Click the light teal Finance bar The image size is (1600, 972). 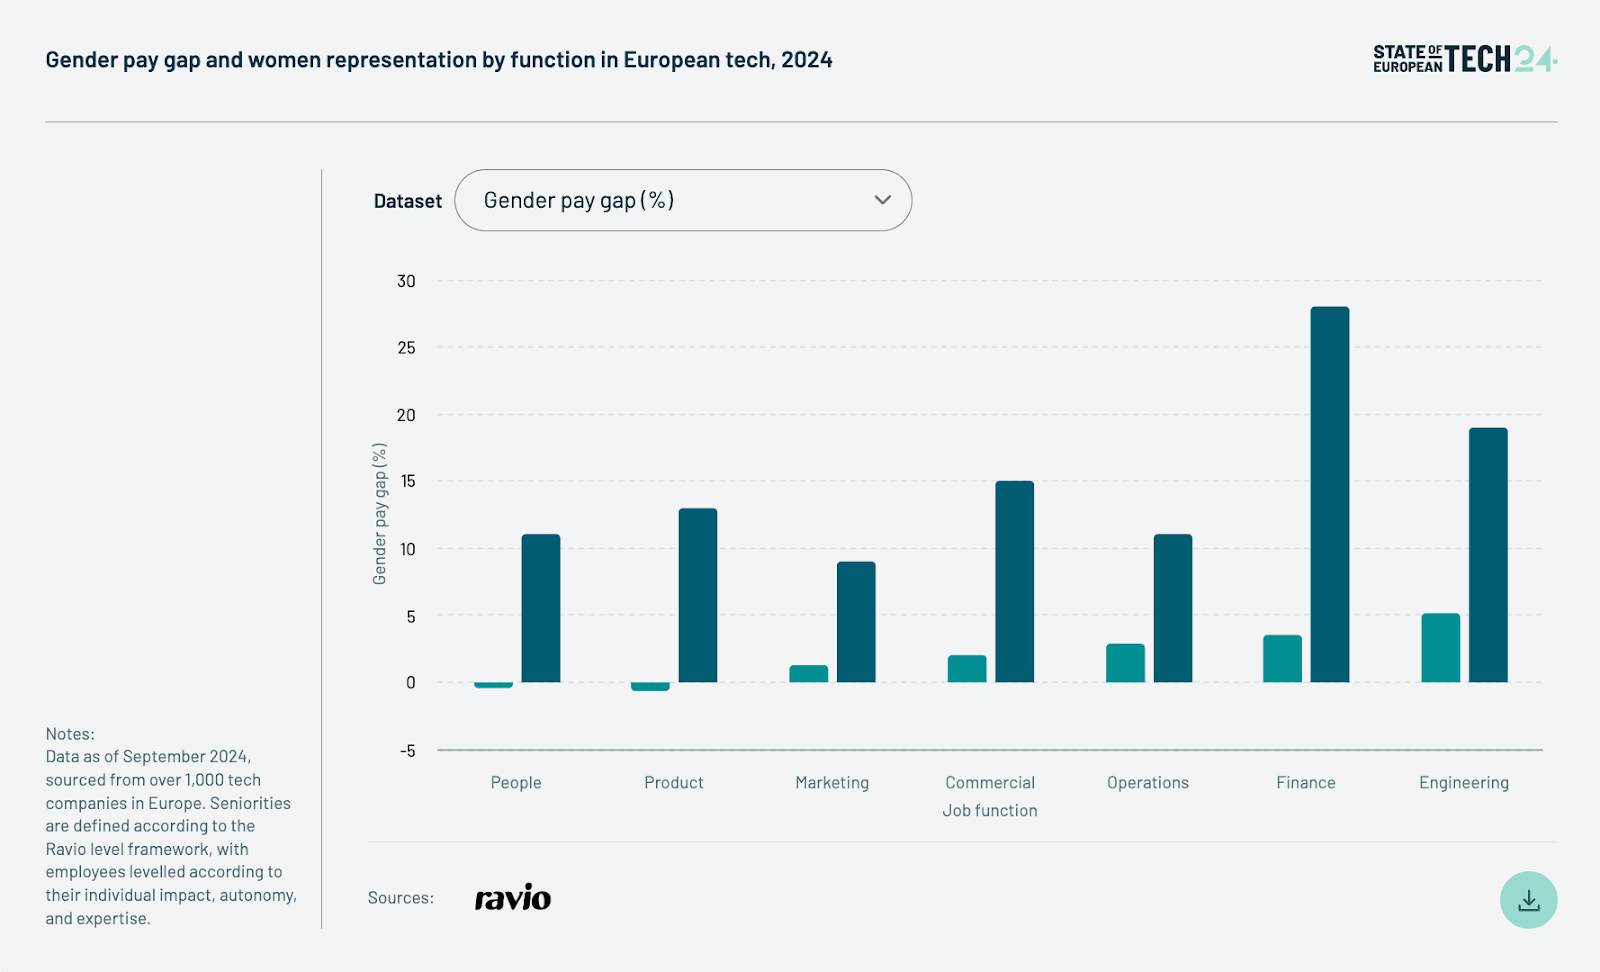[1282, 659]
